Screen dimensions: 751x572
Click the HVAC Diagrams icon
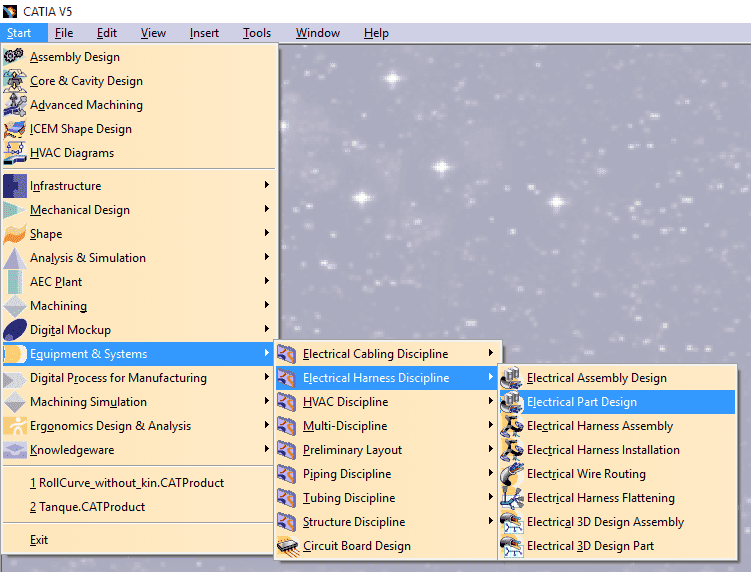coord(14,152)
